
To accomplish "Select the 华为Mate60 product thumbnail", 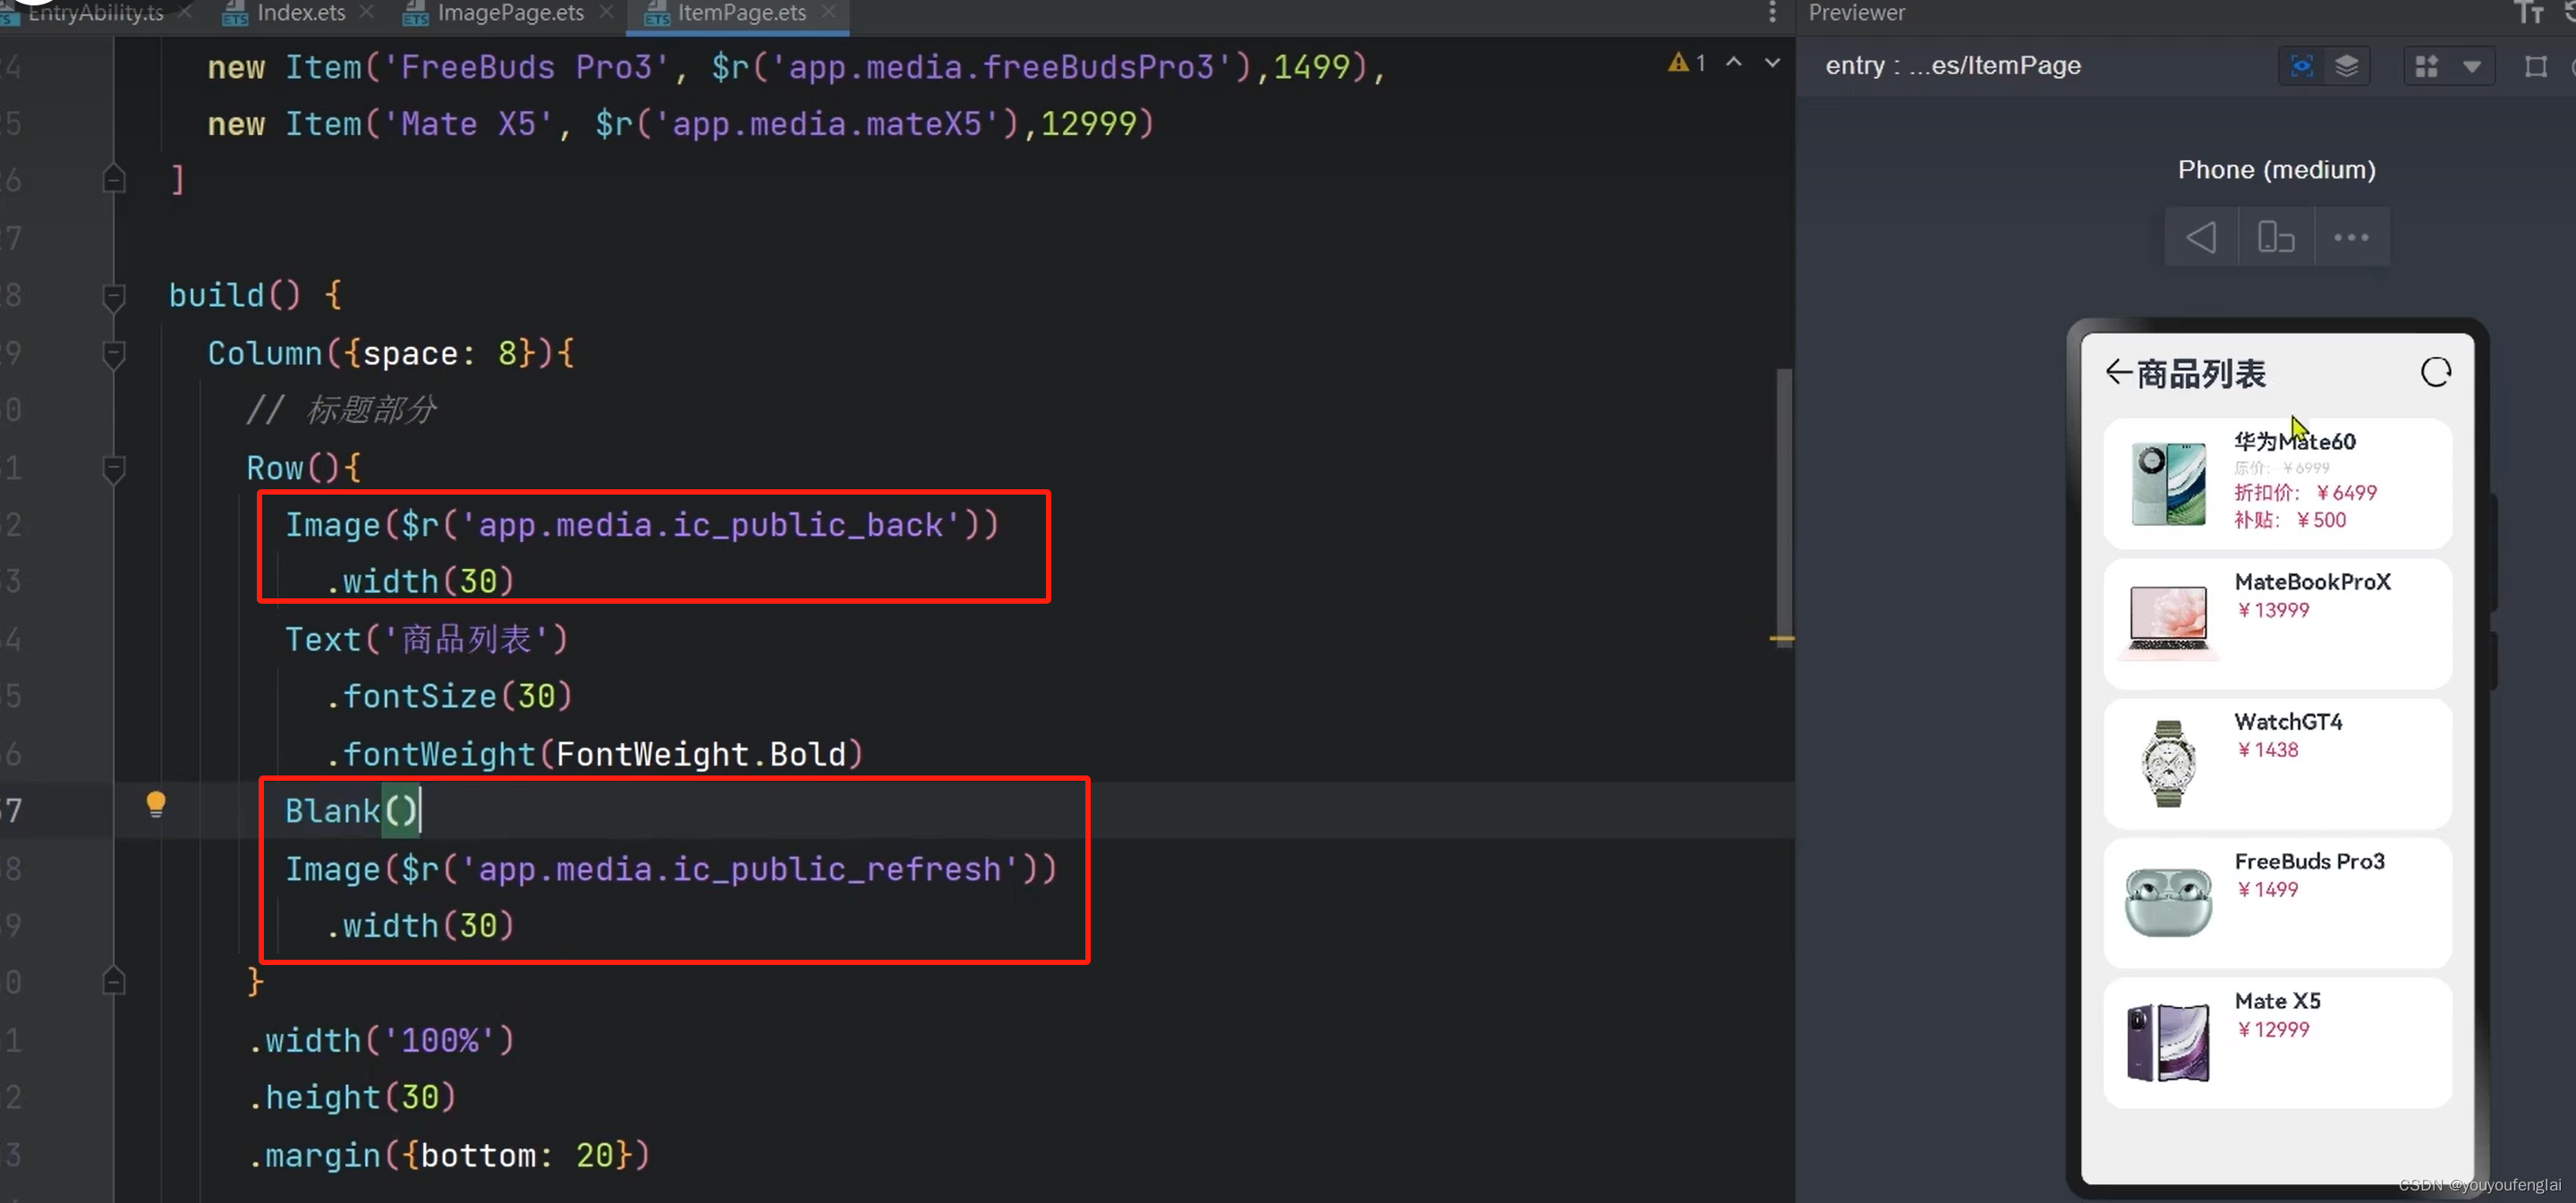I will tap(2167, 483).
